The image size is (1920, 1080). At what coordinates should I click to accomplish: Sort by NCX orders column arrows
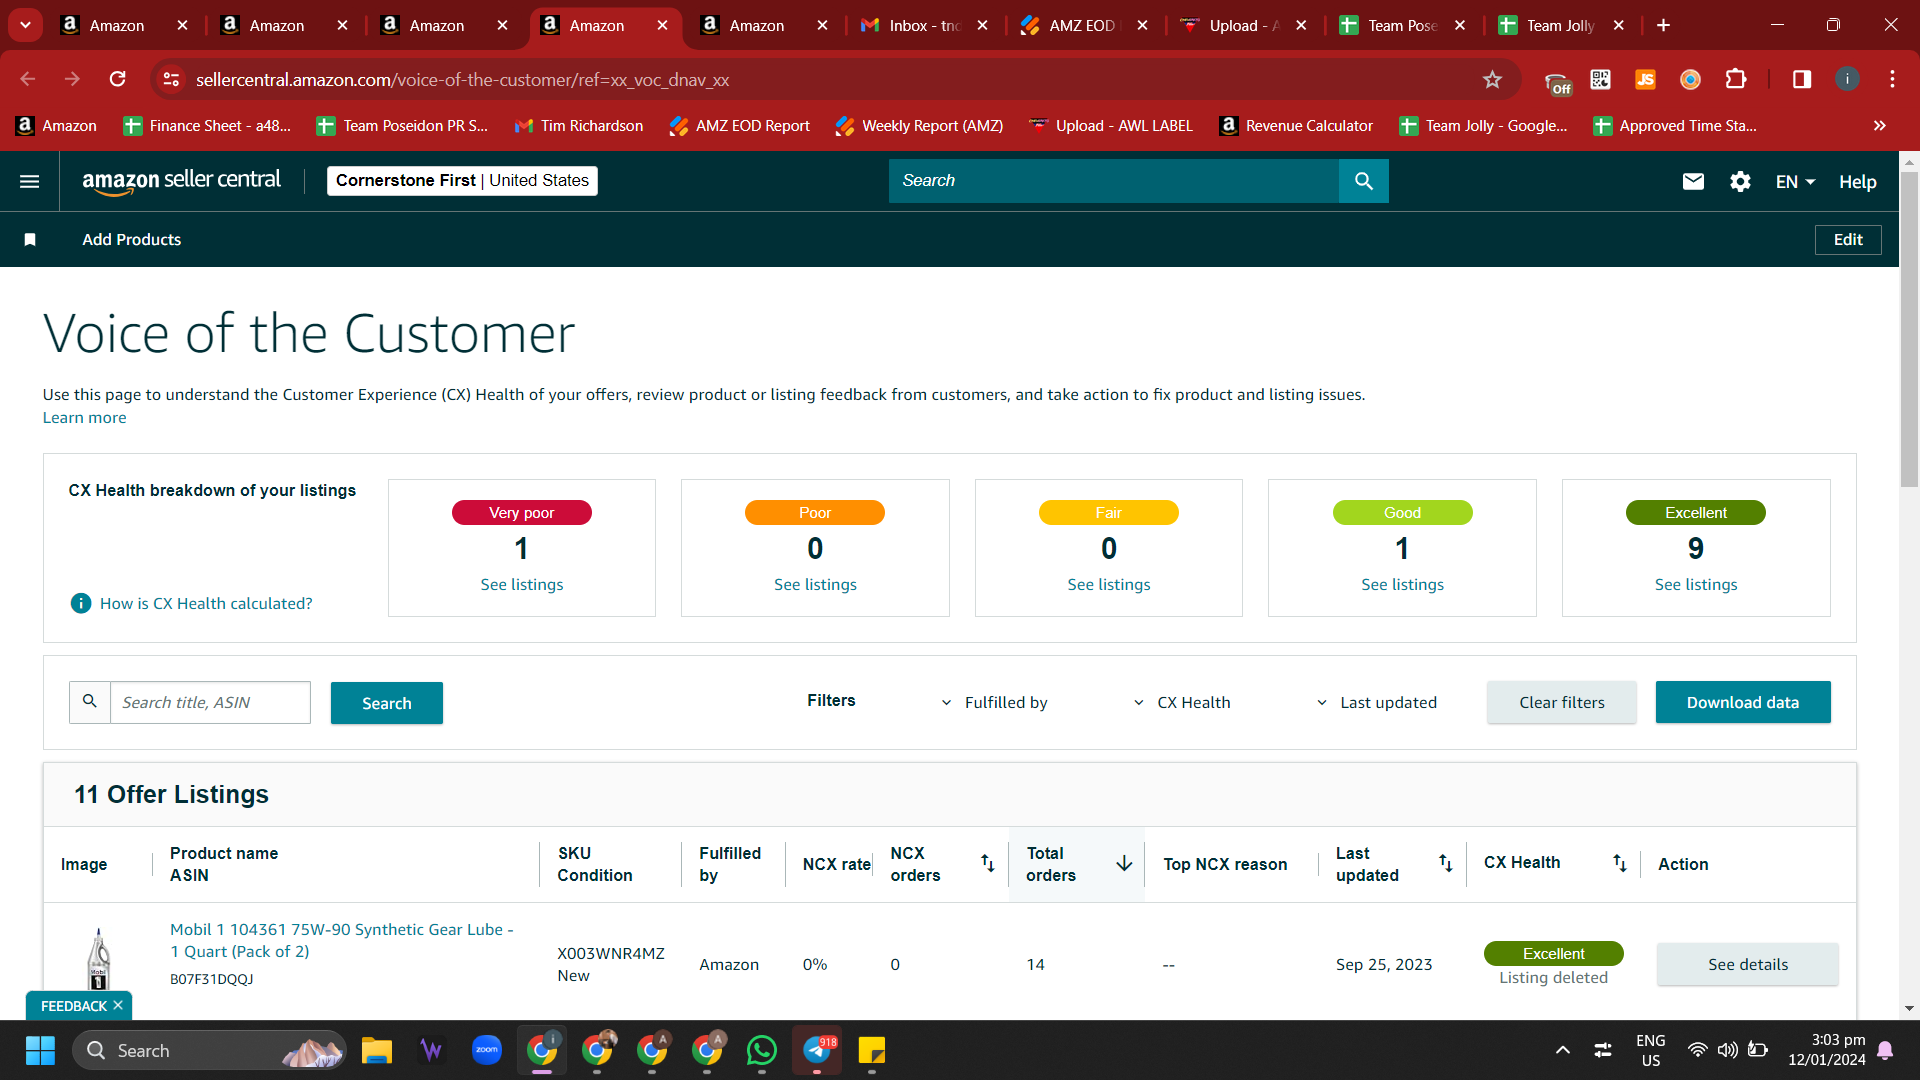(x=987, y=863)
